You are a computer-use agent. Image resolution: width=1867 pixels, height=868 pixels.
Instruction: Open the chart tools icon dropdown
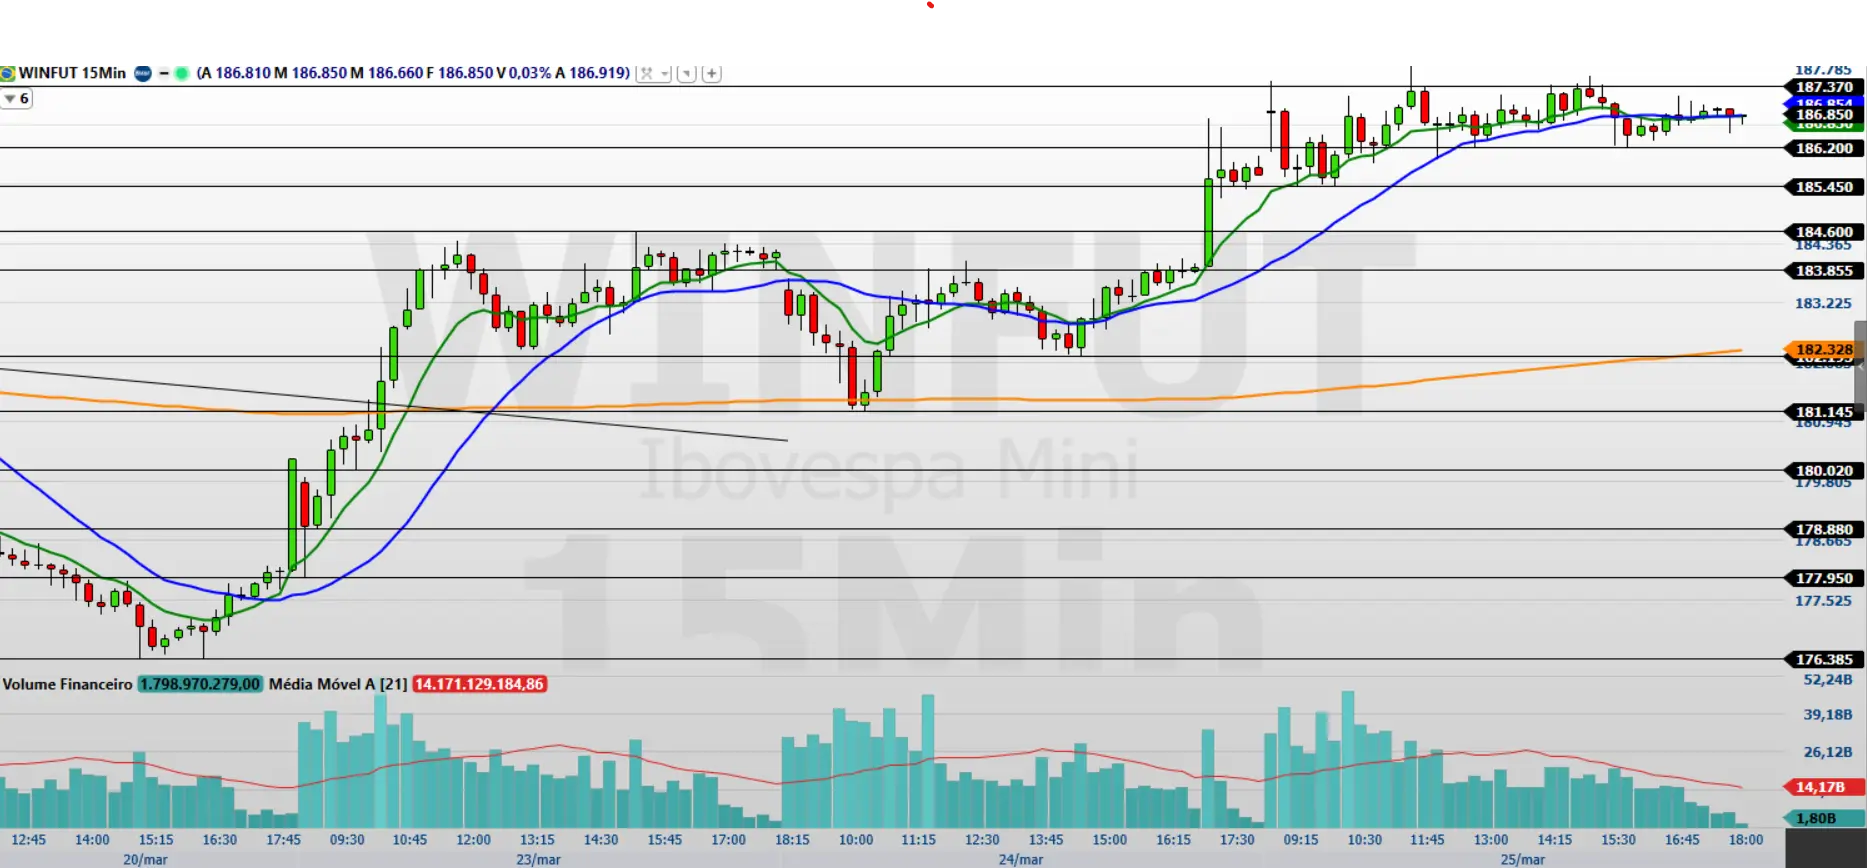pyautogui.click(x=653, y=73)
